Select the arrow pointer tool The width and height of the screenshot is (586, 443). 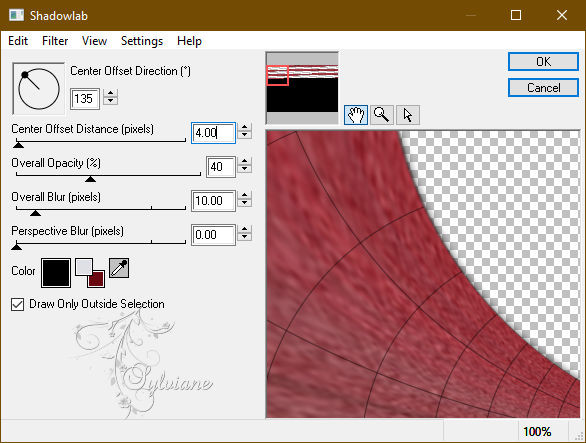click(408, 115)
